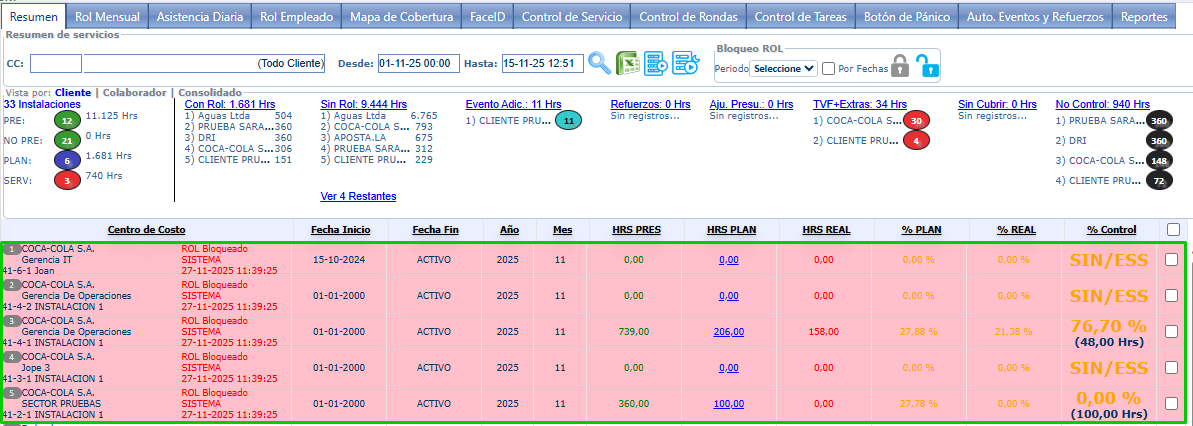Export the summary with the Excel icon
Viewport: 1193px width, 426px height.
[x=628, y=63]
